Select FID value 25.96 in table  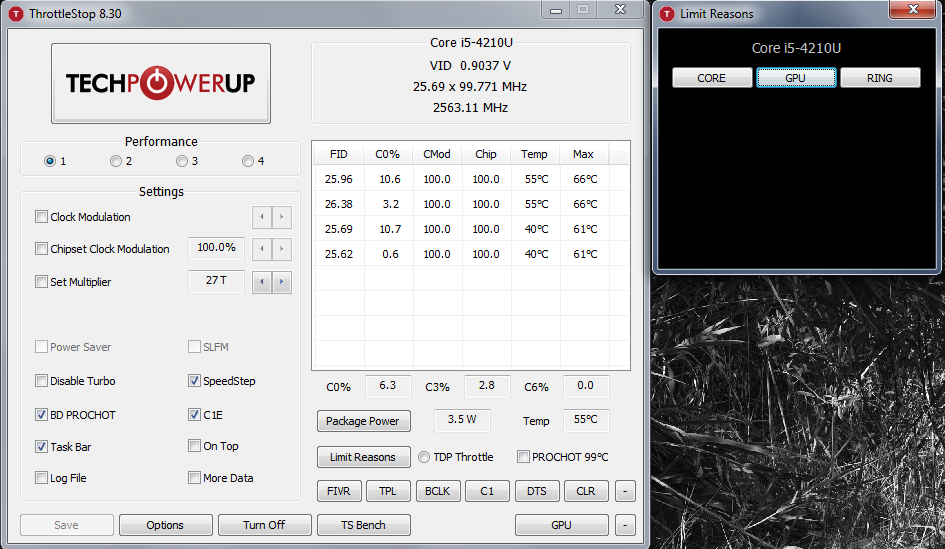[339, 179]
